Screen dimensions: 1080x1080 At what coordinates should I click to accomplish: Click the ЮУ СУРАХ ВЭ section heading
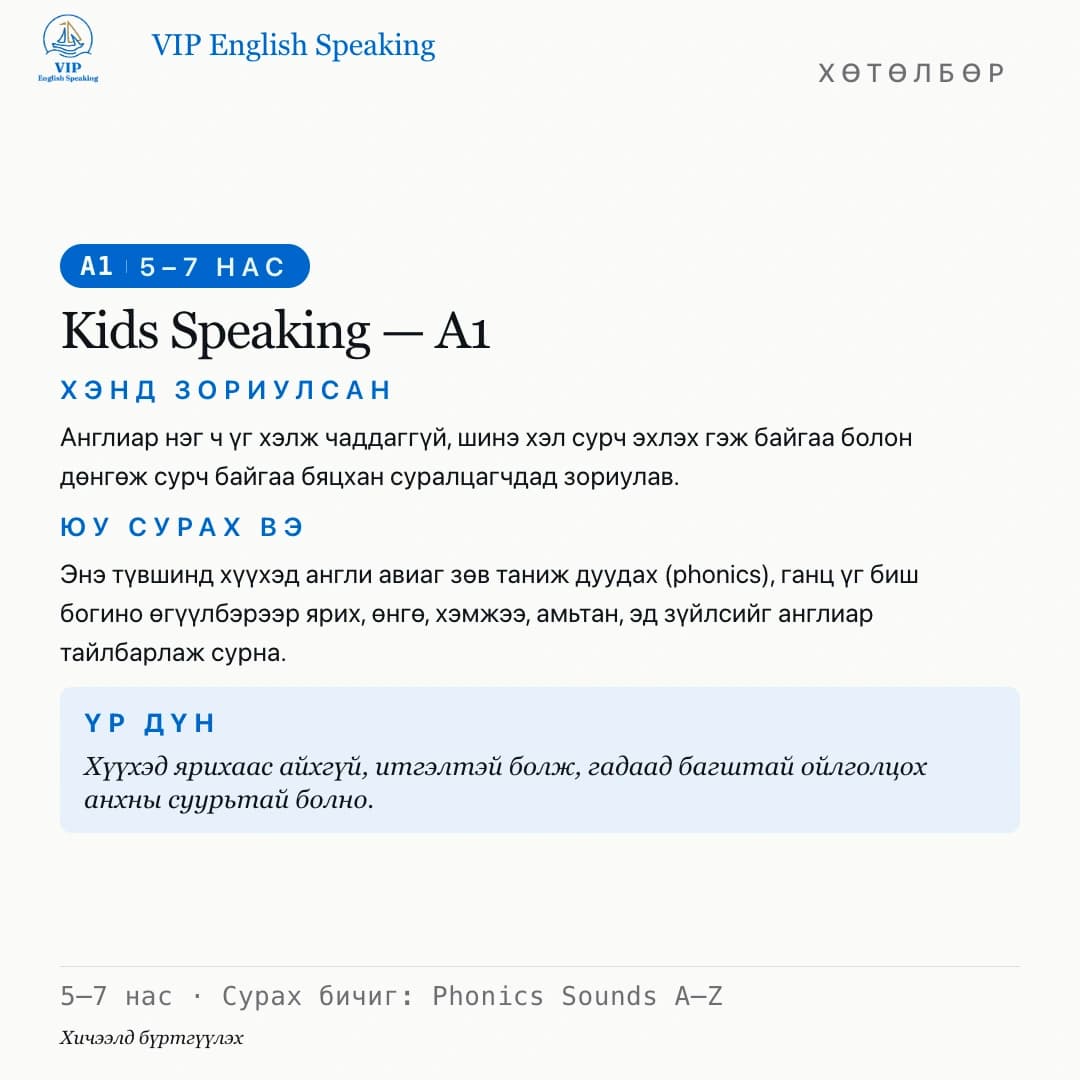pyautogui.click(x=182, y=527)
